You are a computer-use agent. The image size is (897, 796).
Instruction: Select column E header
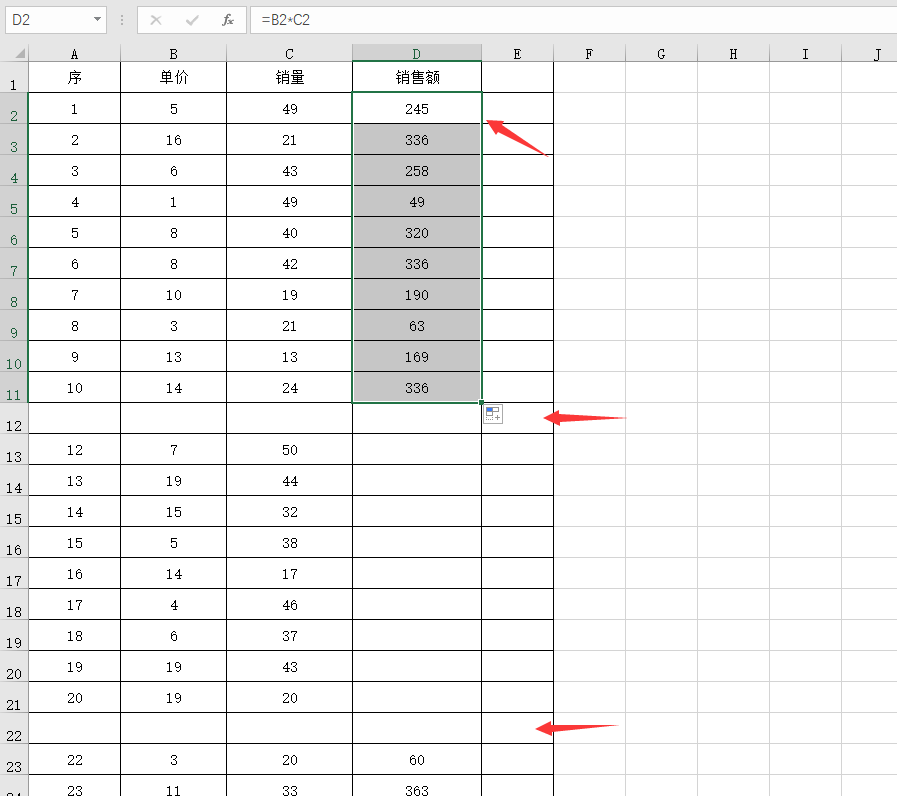[517, 54]
